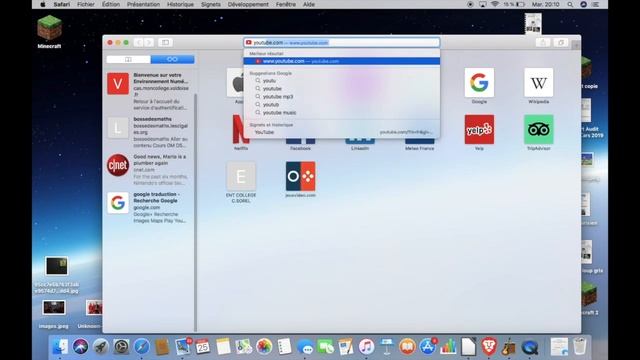Open the Safari menu
Image resolution: width=640 pixels, height=360 pixels.
click(x=62, y=4)
